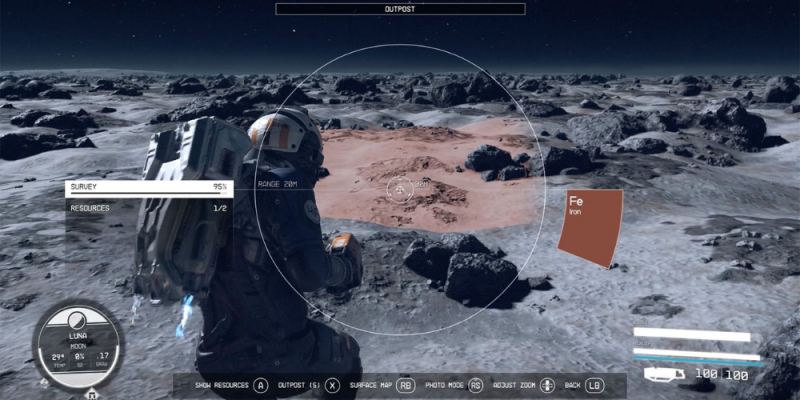Click the LUNA planet name text
The image size is (800, 400).
(77, 337)
